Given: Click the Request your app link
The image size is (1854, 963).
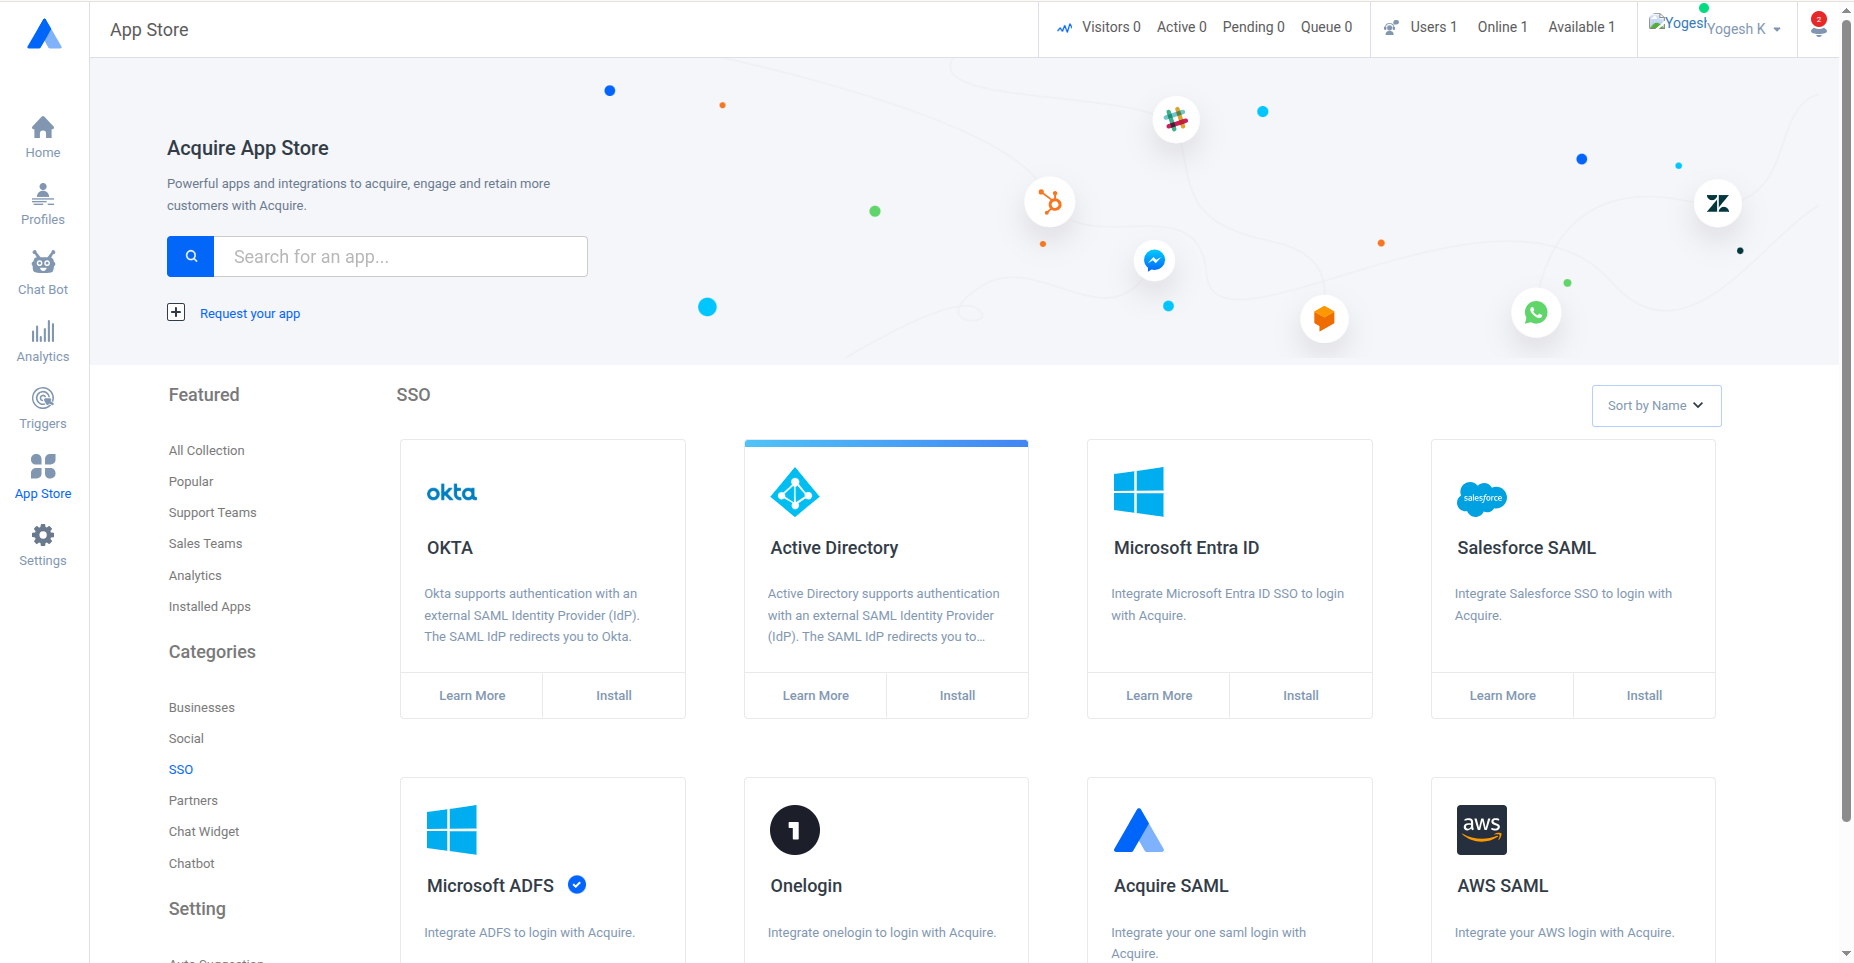Looking at the screenshot, I should coord(250,314).
